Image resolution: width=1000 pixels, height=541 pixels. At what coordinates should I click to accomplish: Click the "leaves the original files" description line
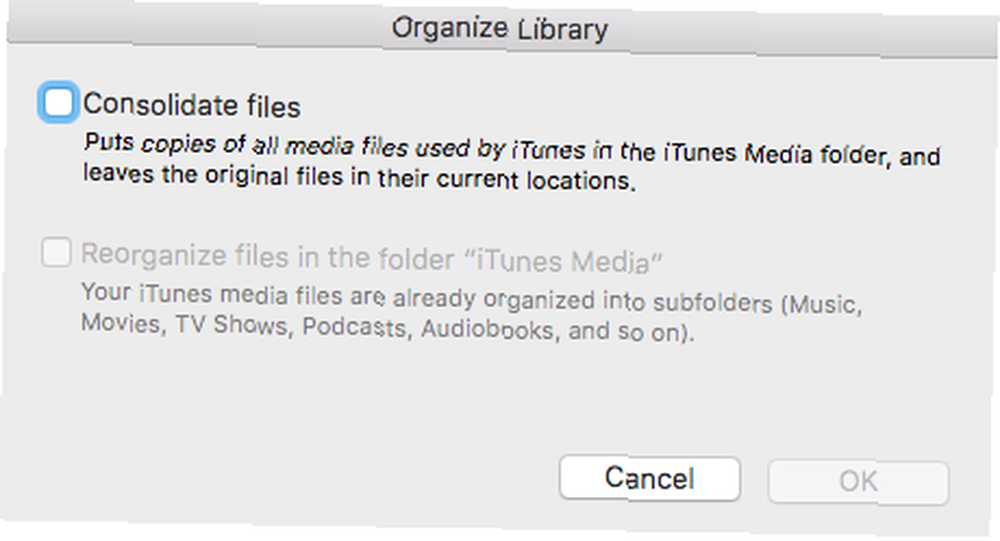coord(359,177)
